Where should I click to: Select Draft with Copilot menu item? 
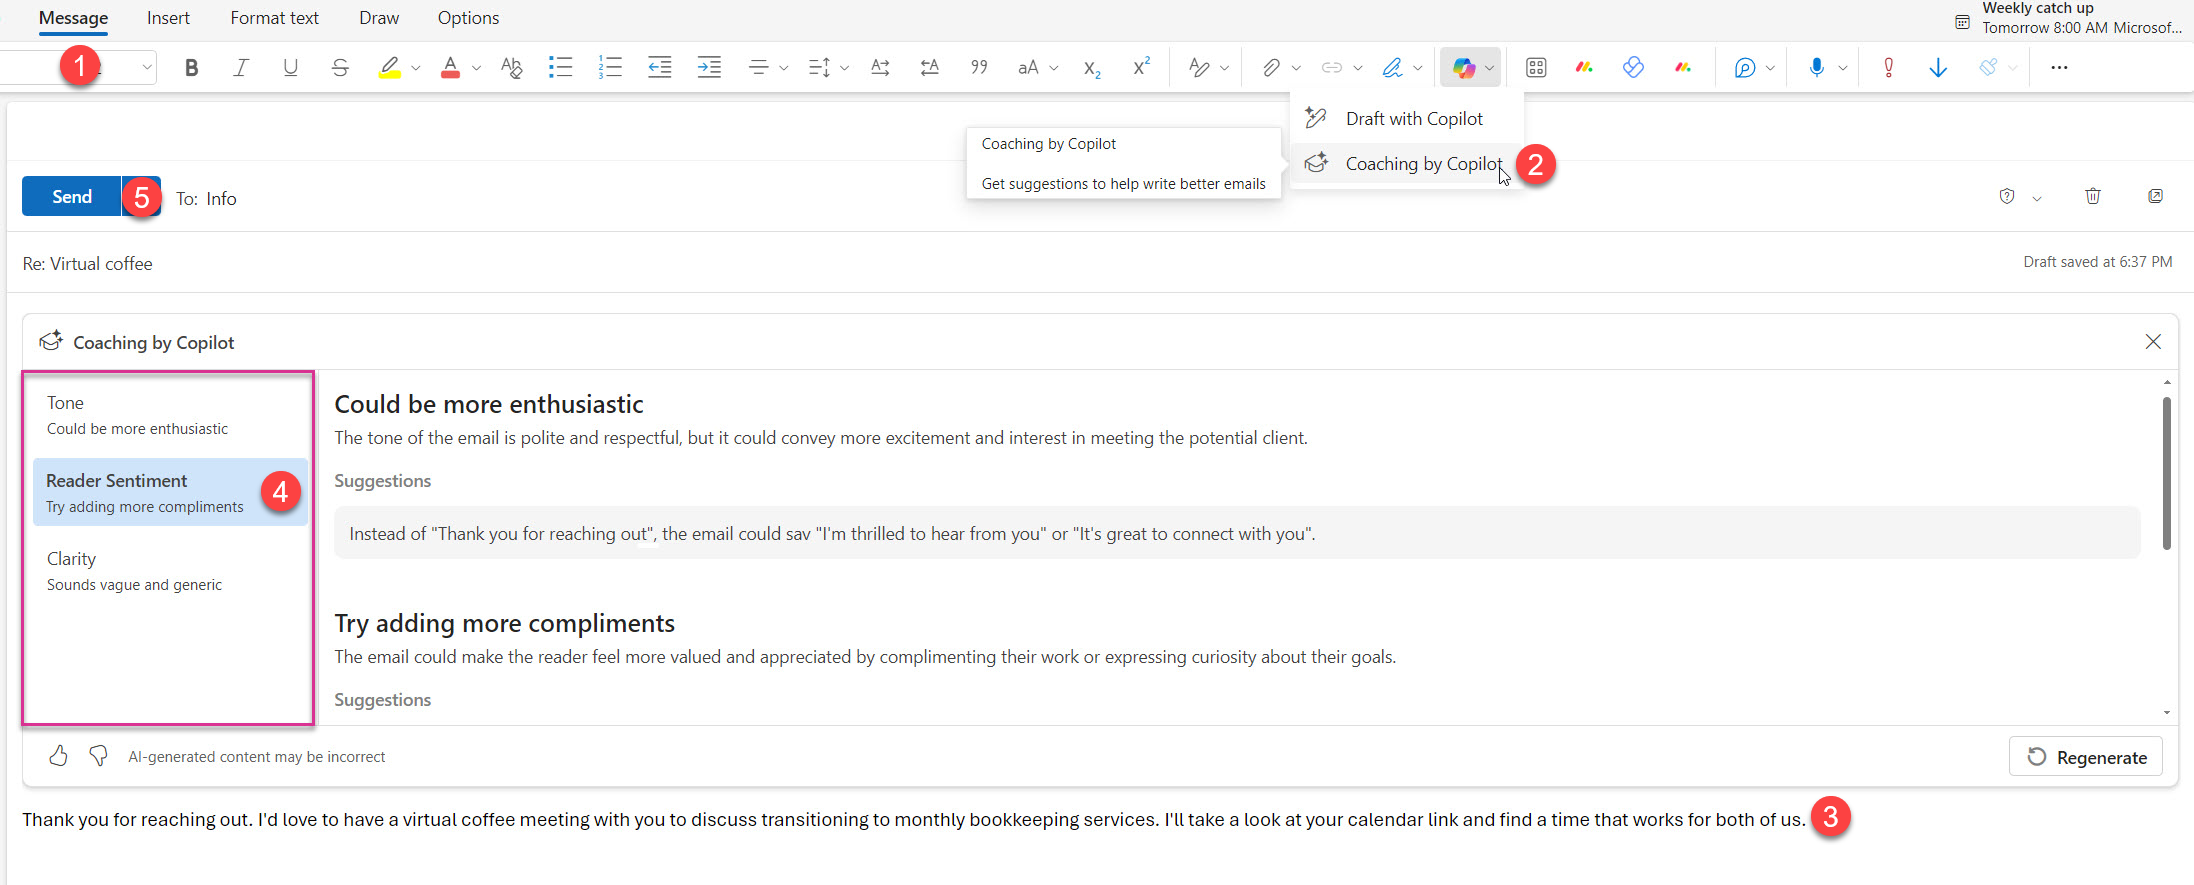click(1413, 119)
